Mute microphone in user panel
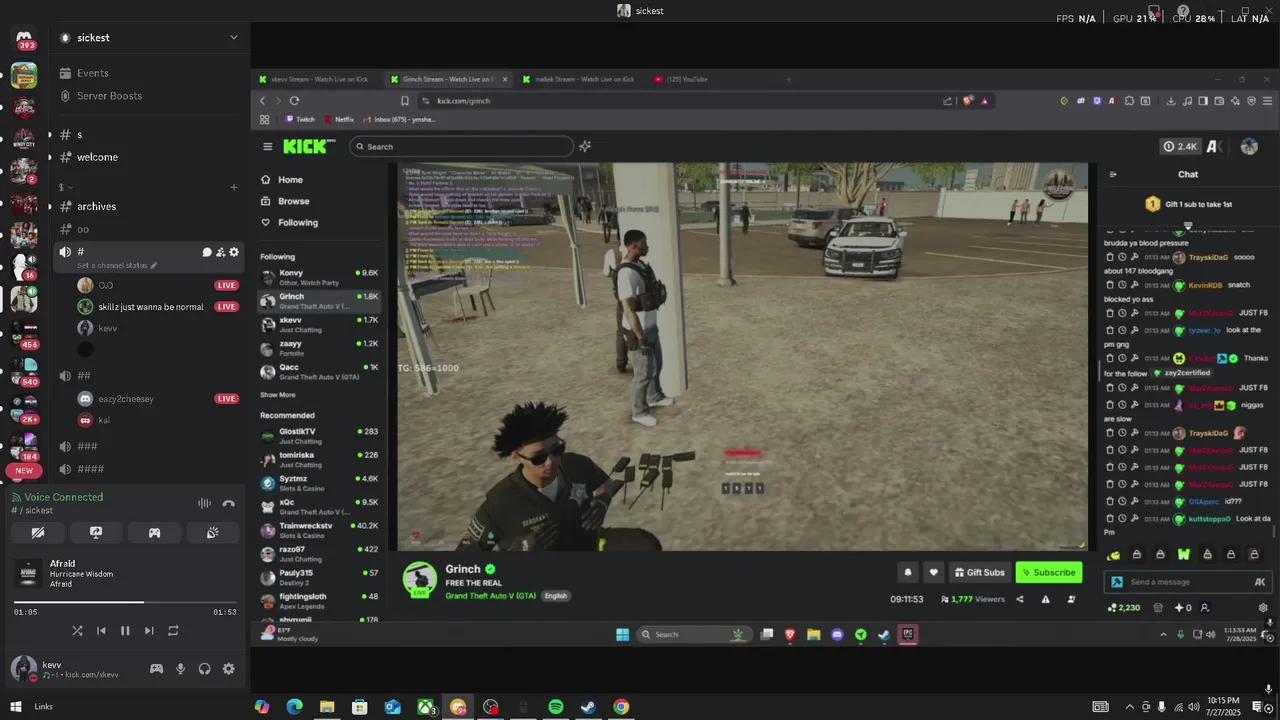 point(181,669)
